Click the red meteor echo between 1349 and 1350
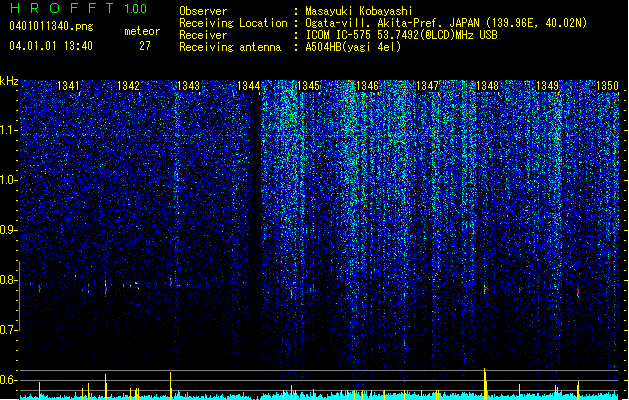Image resolution: width=629 pixels, height=400 pixels. pyautogui.click(x=578, y=292)
